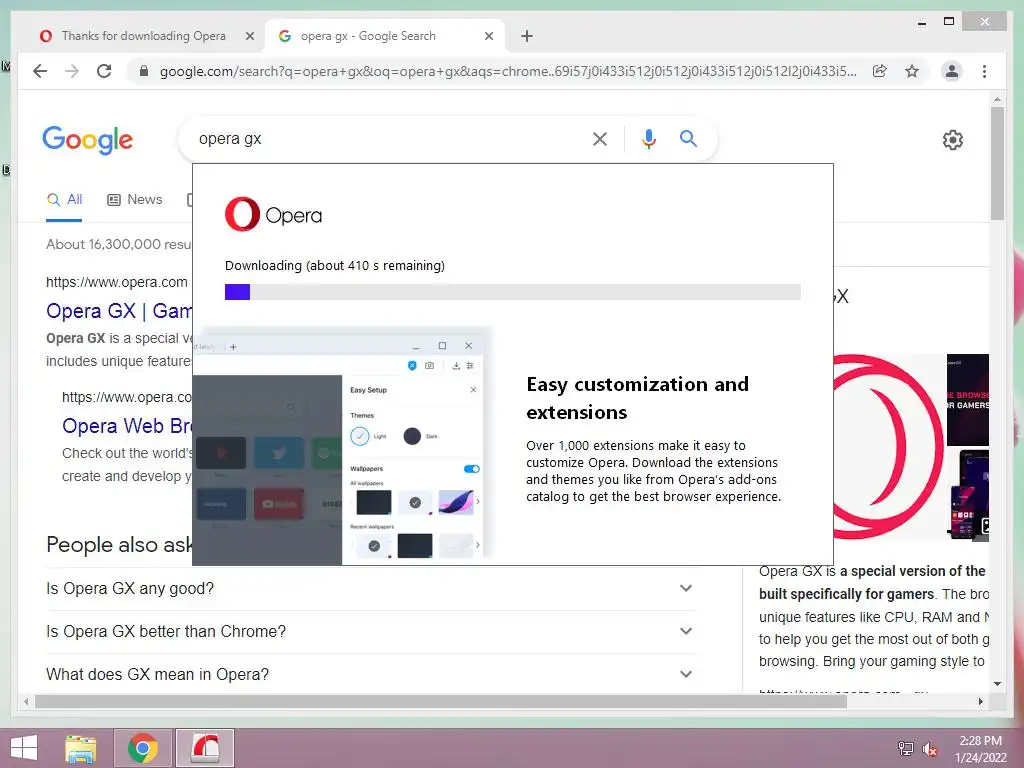
Task: Expand "What does GX mean in Opera?"
Action: [x=370, y=675]
